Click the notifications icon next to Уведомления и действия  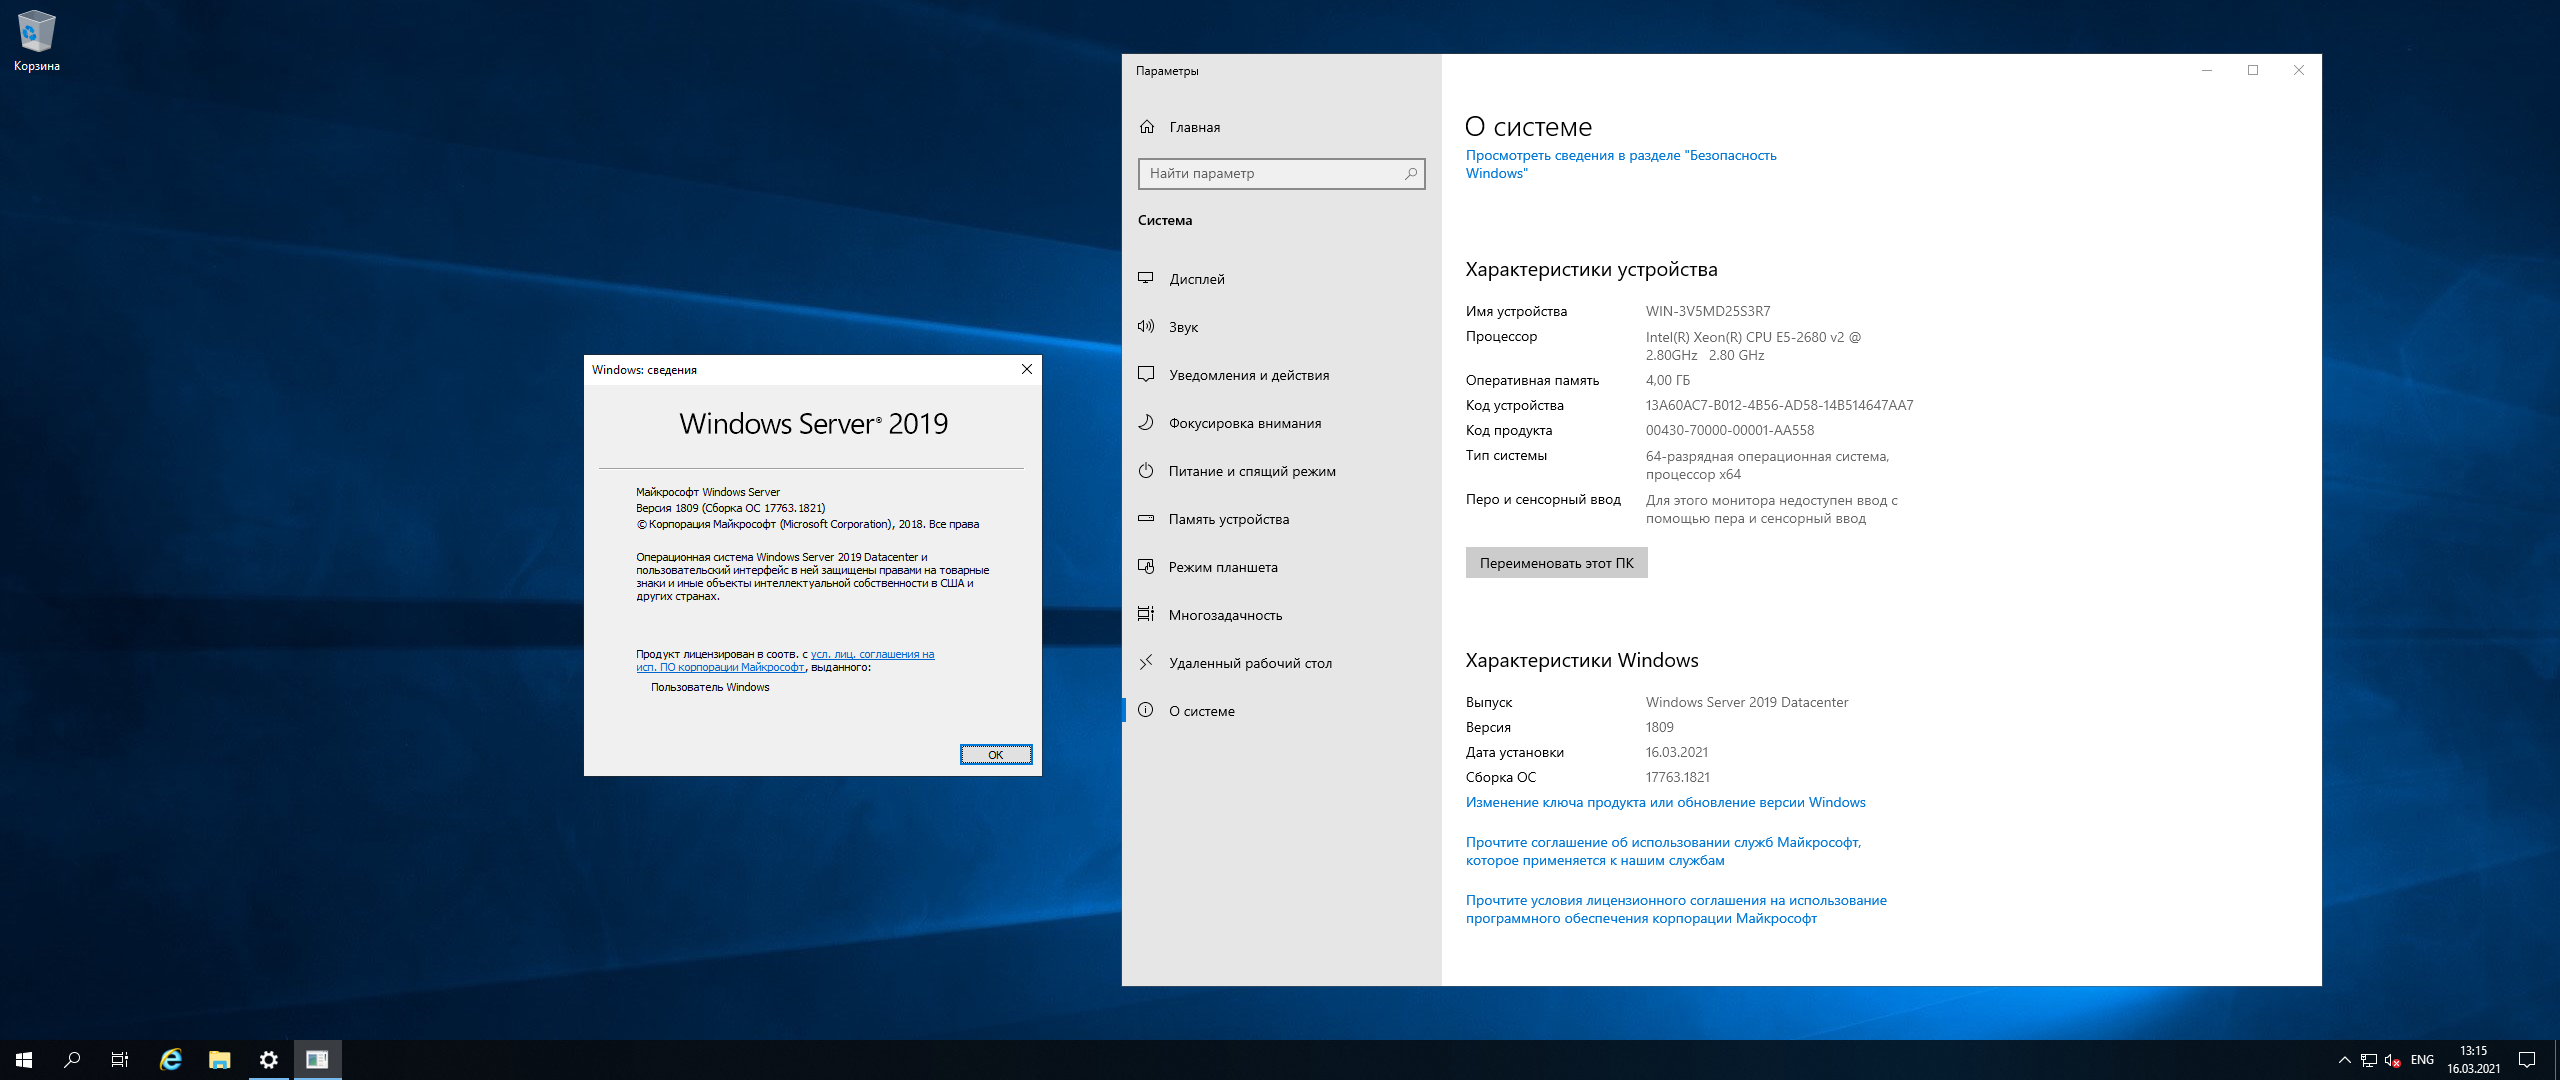point(1146,374)
